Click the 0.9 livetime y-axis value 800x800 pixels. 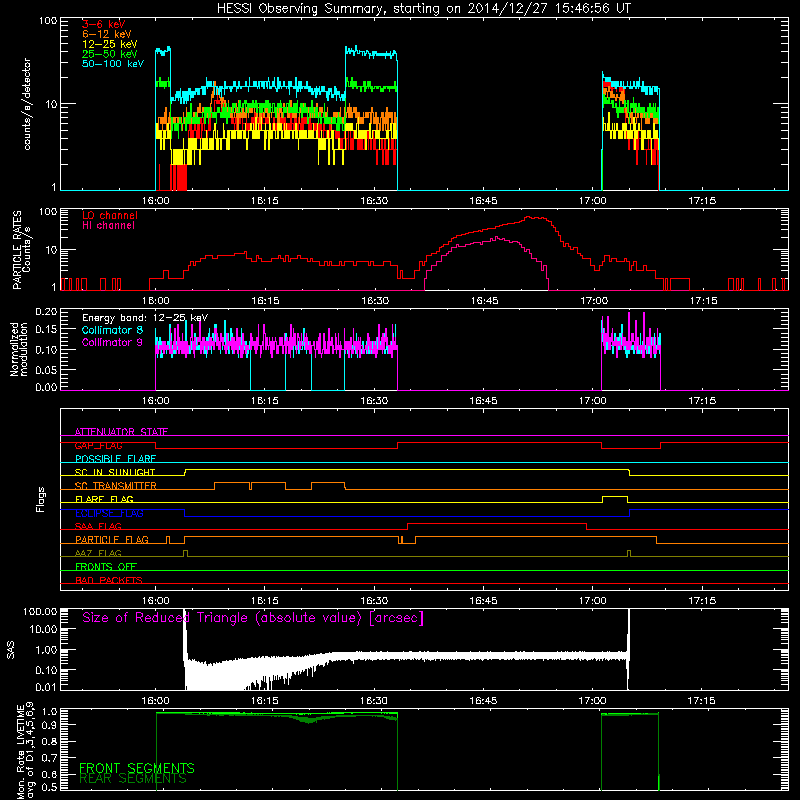[x=51, y=724]
